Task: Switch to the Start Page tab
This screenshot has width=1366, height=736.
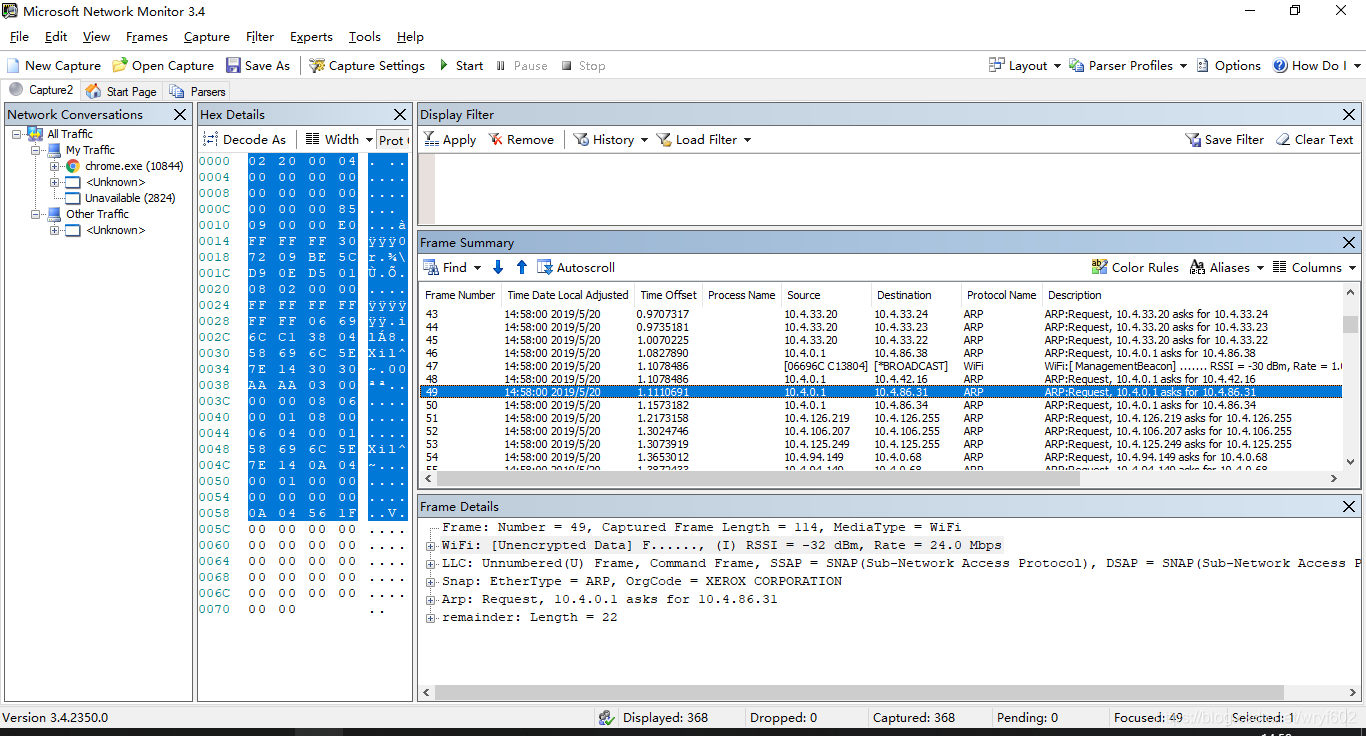Action: tap(122, 91)
